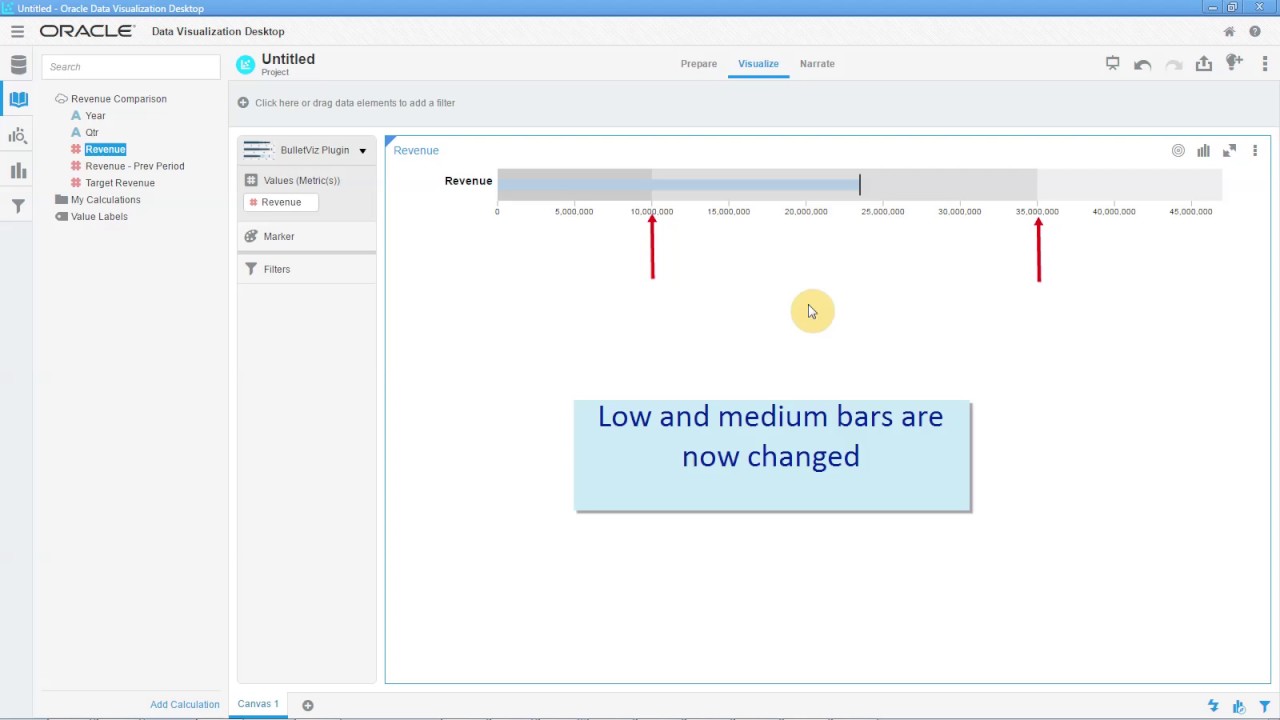Screen dimensions: 1280x720
Task: Go to Home using house icon
Action: pyautogui.click(x=1229, y=31)
